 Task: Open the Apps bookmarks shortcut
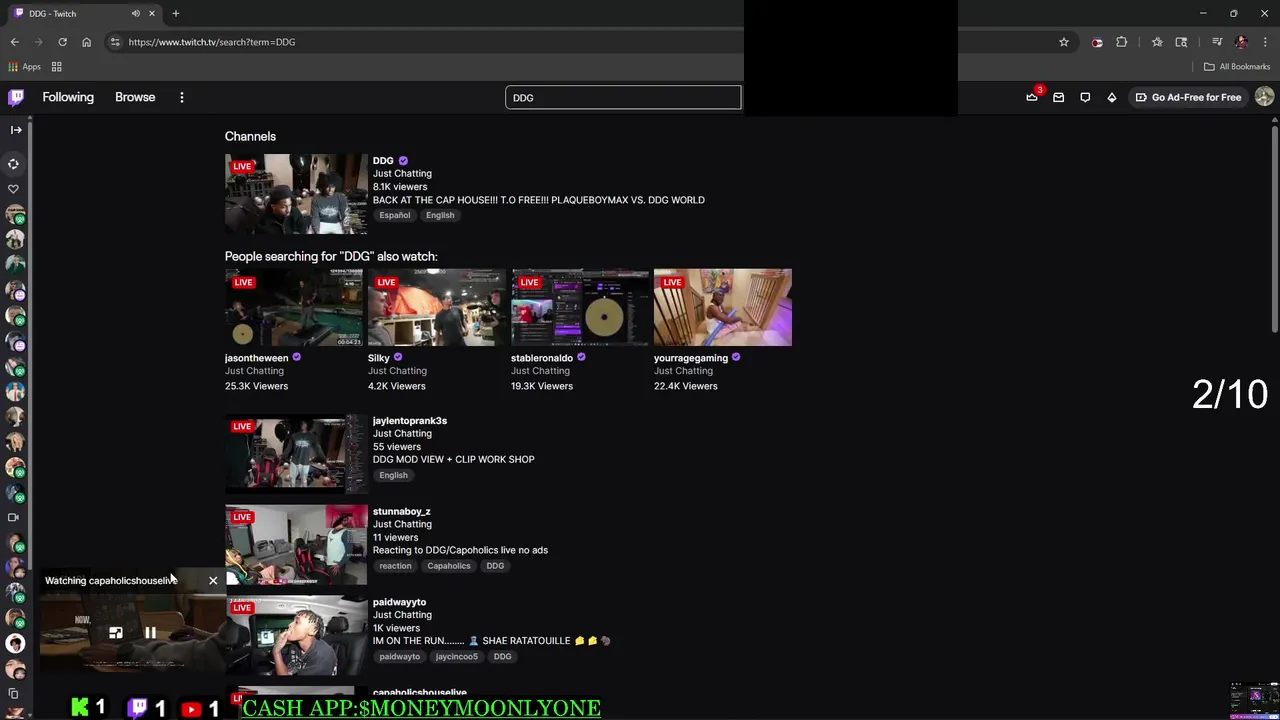coord(24,67)
